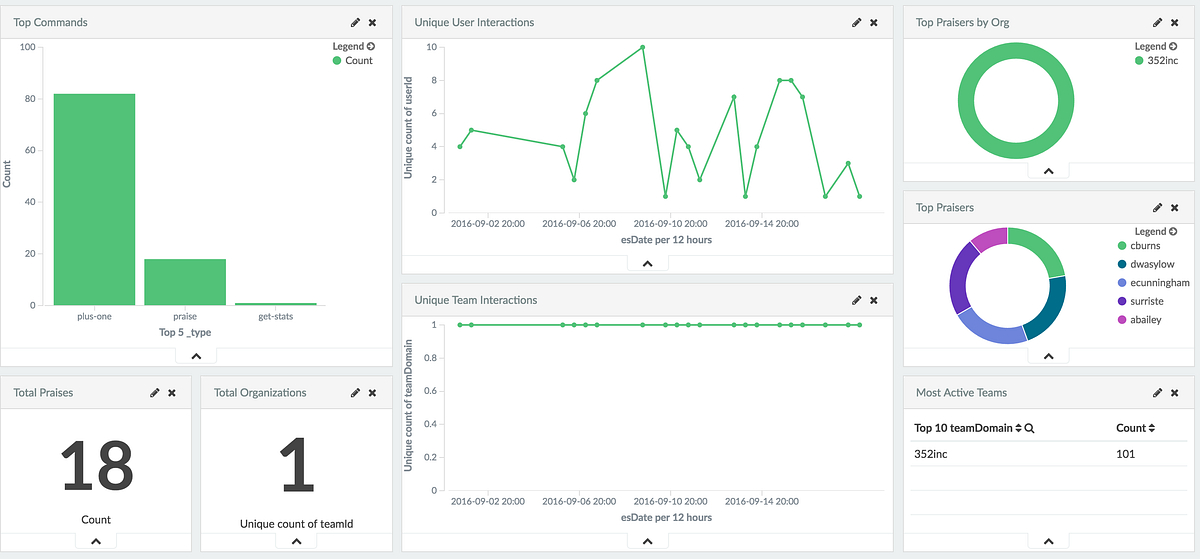The height and width of the screenshot is (559, 1200).
Task: Click the praise bar in Top Commands
Action: [185, 282]
